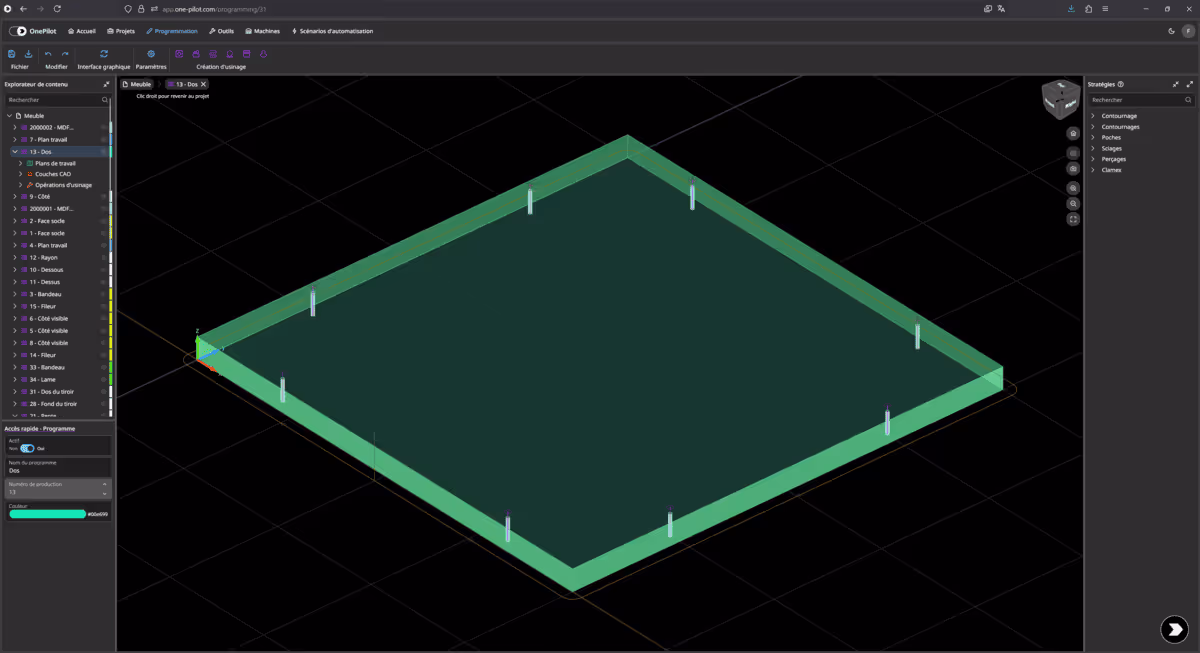
Task: Open the Accueil menu
Action: click(81, 31)
